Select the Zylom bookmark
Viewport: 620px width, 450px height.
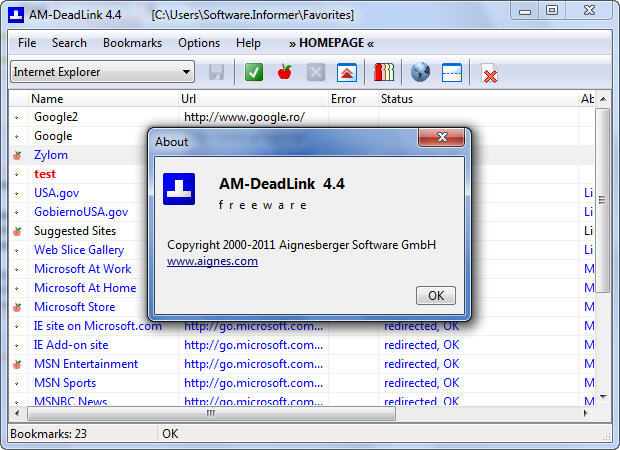click(x=51, y=155)
